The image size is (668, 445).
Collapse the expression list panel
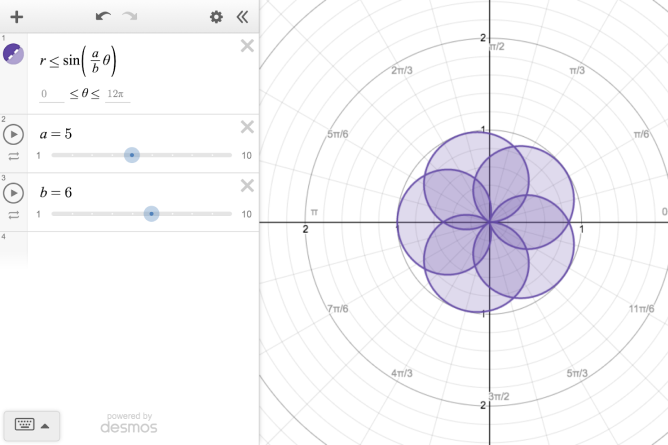click(242, 17)
